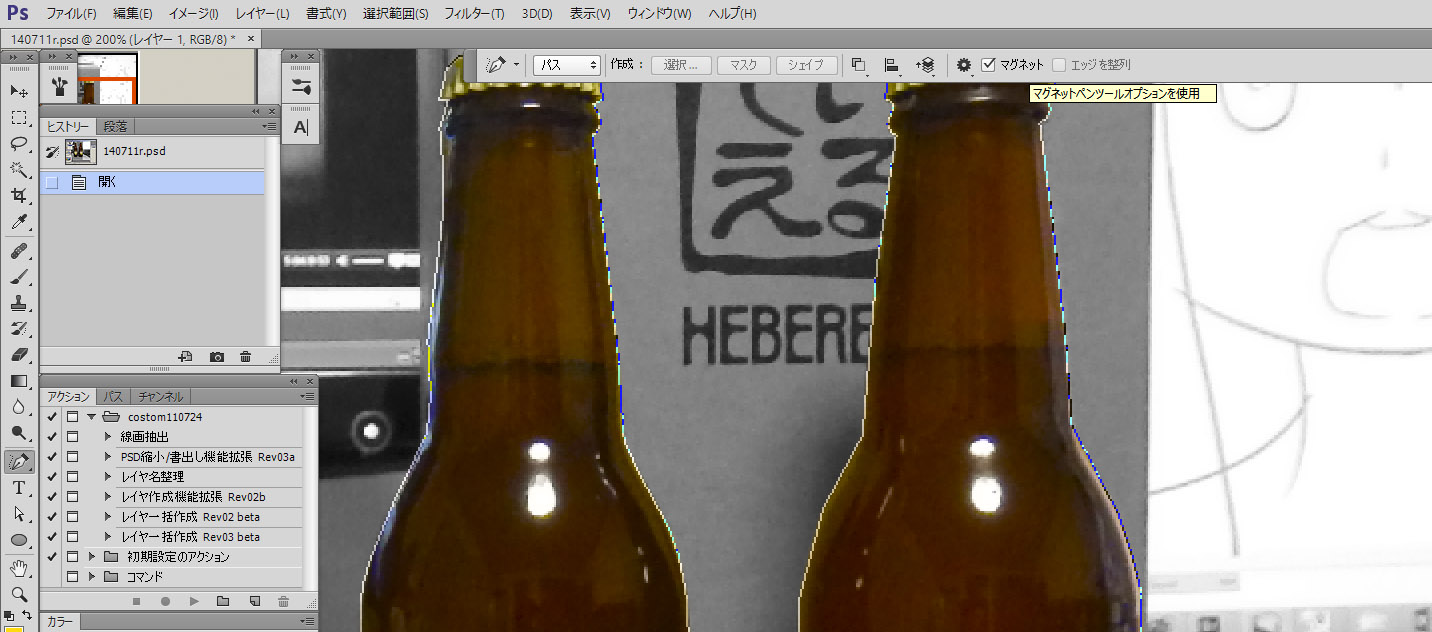This screenshot has height=632, width=1432.
Task: Delete current history state via trash icon
Action: click(245, 357)
